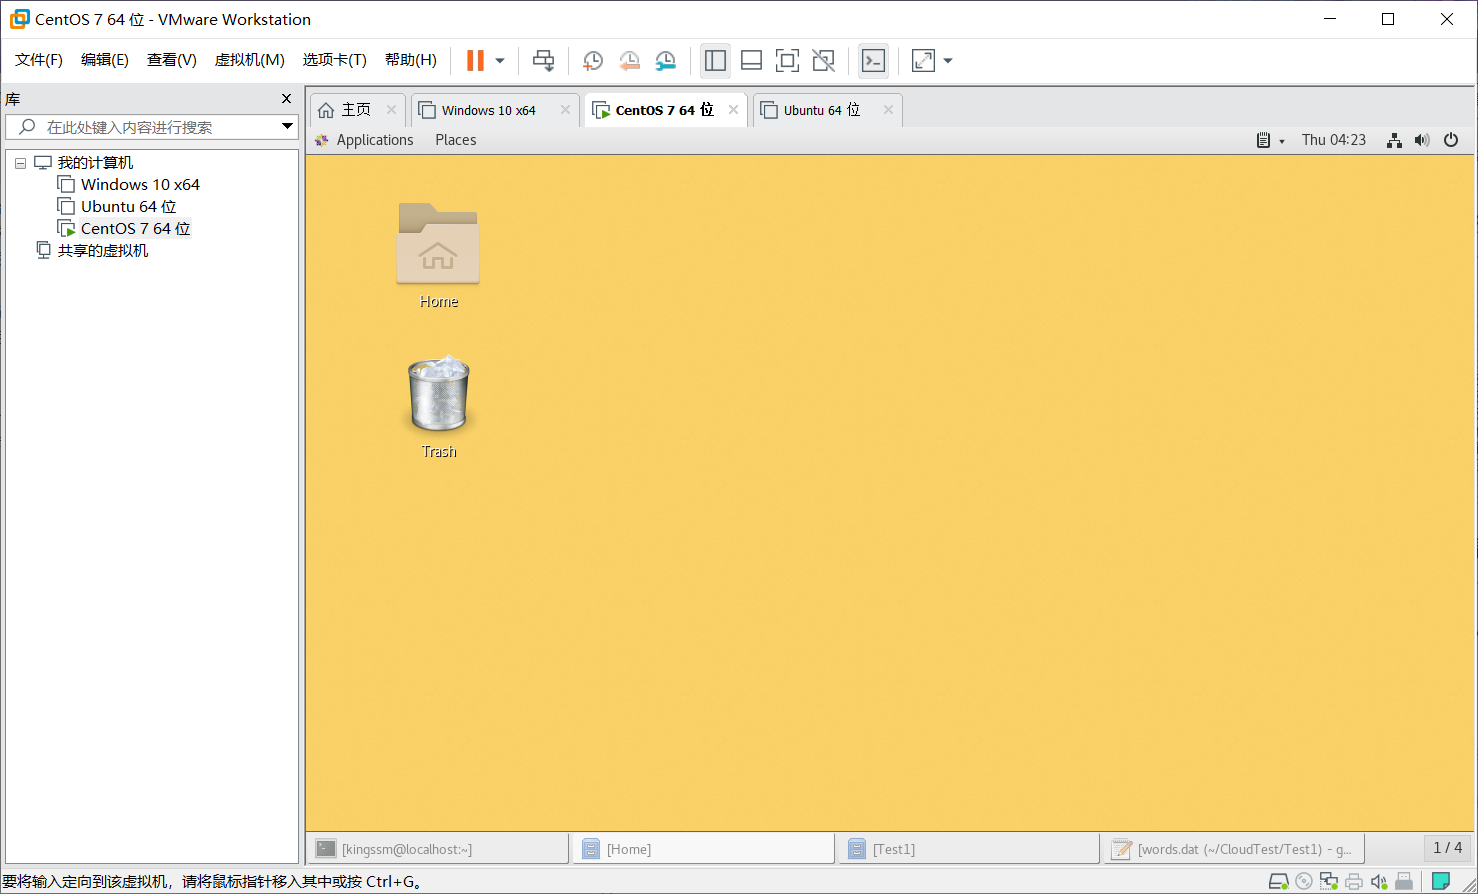Take a snapshot of this VM

593,61
